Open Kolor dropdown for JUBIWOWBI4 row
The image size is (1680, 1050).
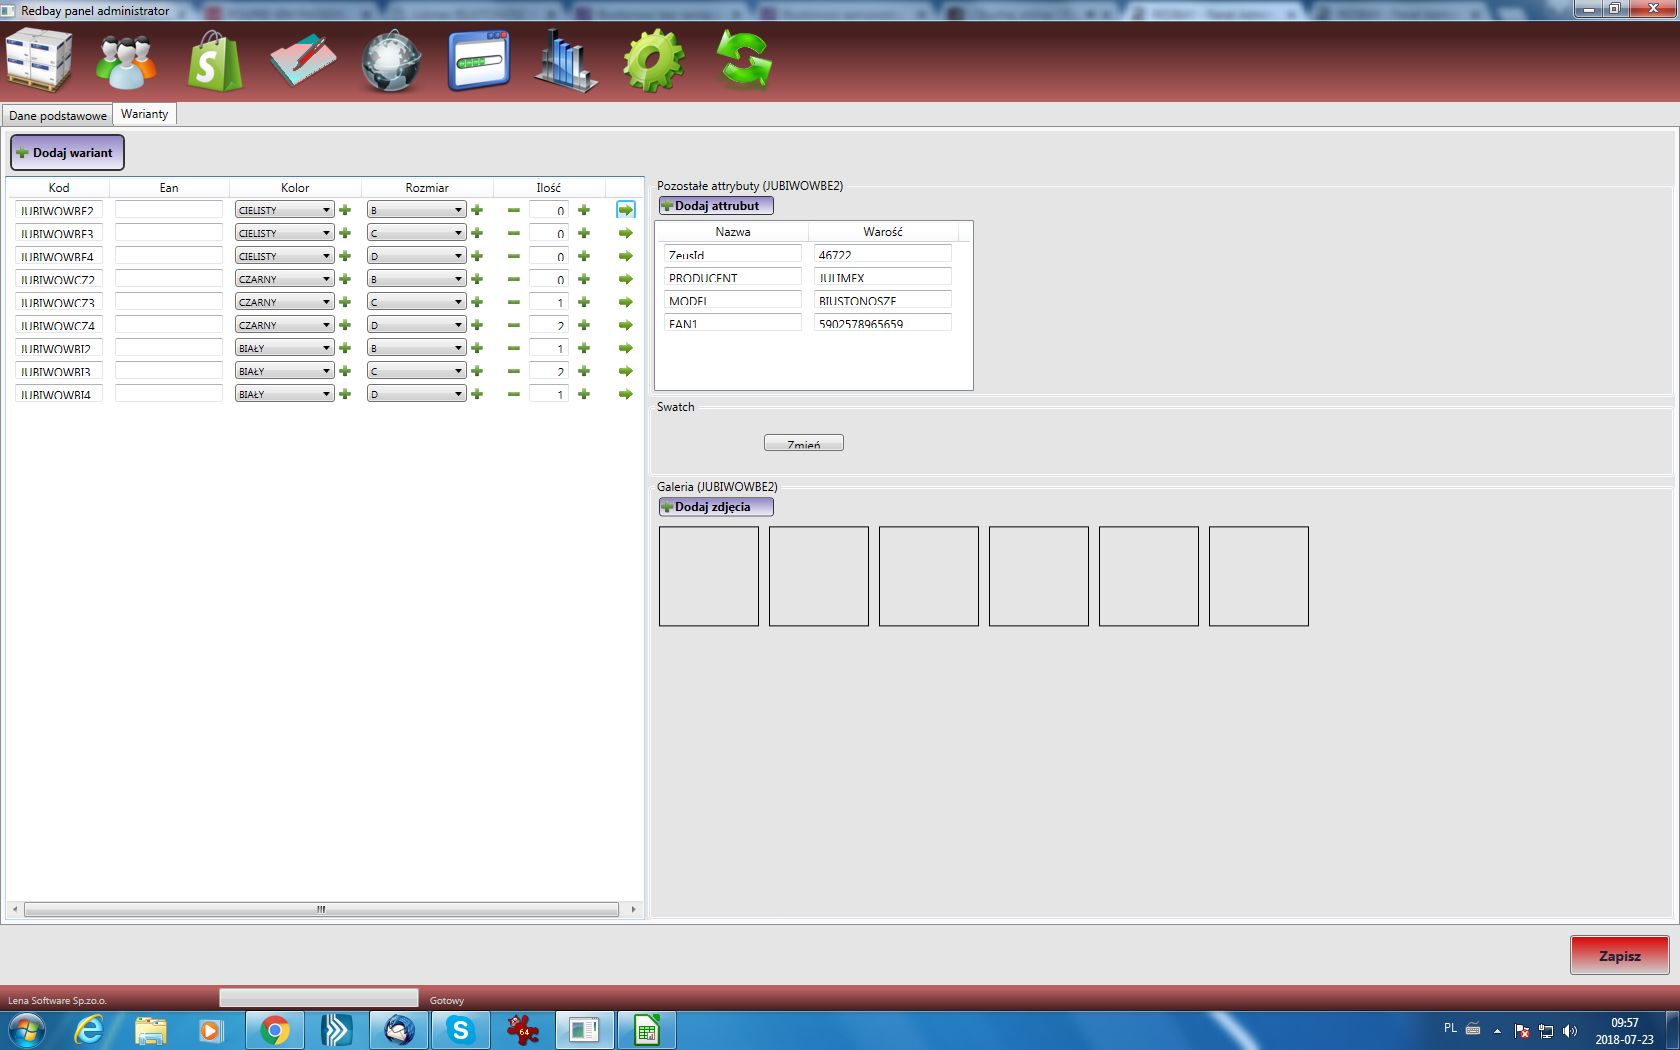(x=326, y=394)
